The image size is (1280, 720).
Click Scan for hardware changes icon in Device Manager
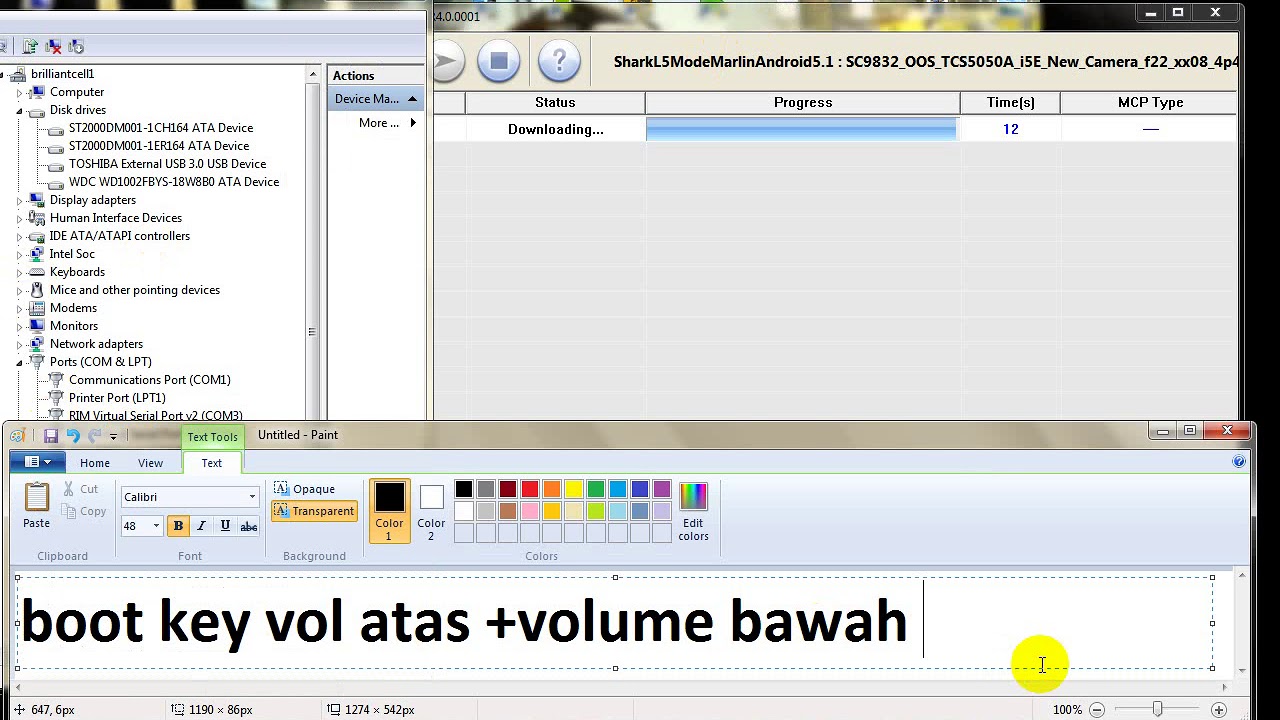[x=77, y=46]
